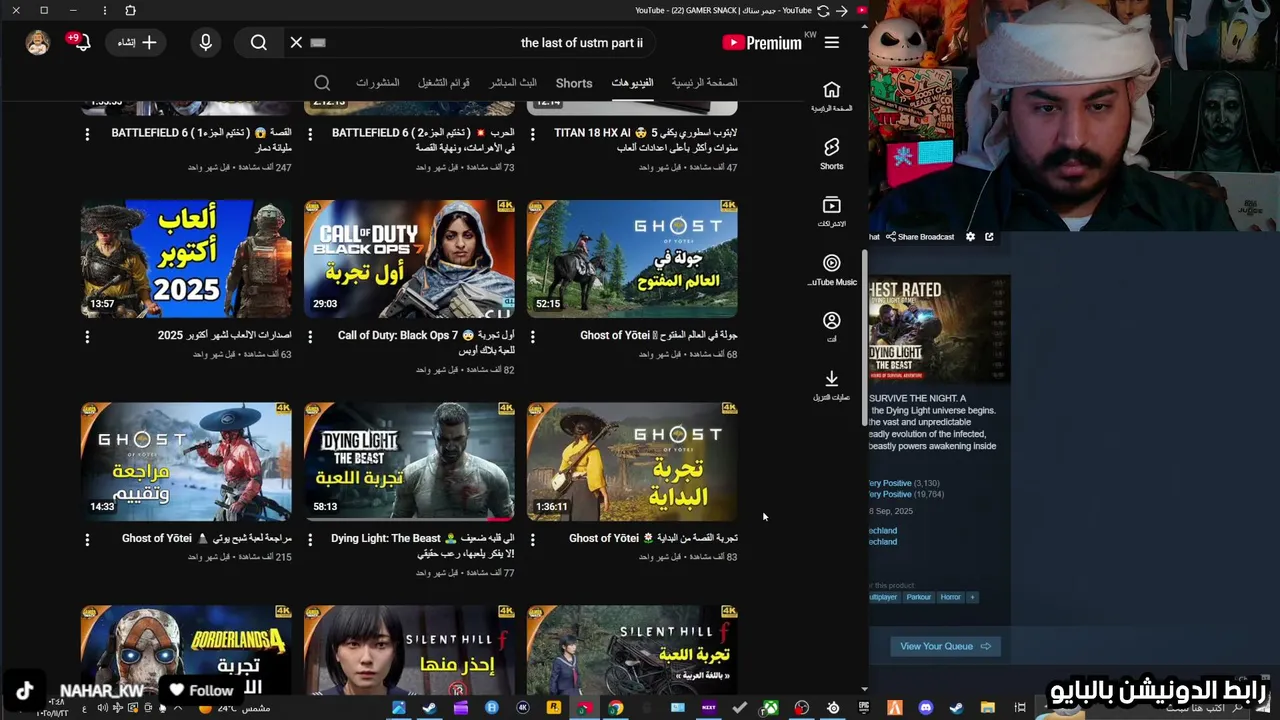
Task: Open the Create (إنشاء) button
Action: (136, 42)
